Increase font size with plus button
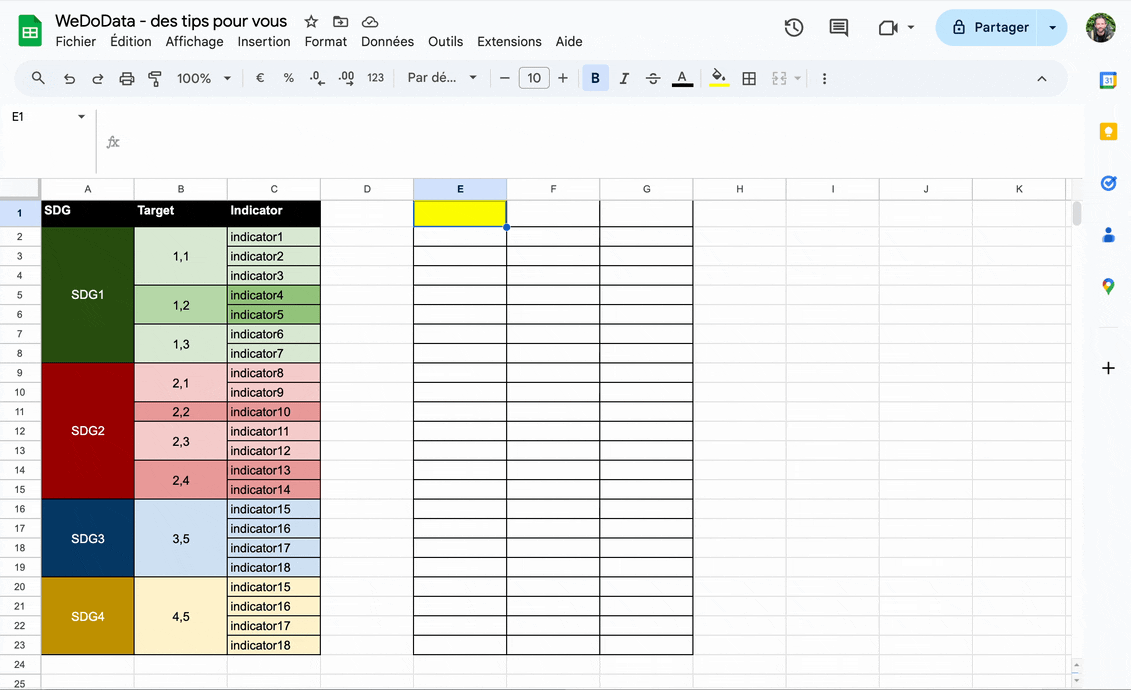Image resolution: width=1131 pixels, height=690 pixels. 563,78
